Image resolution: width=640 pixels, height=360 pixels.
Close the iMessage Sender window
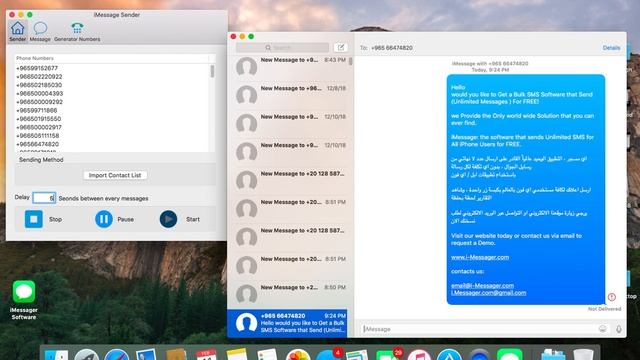(x=12, y=15)
